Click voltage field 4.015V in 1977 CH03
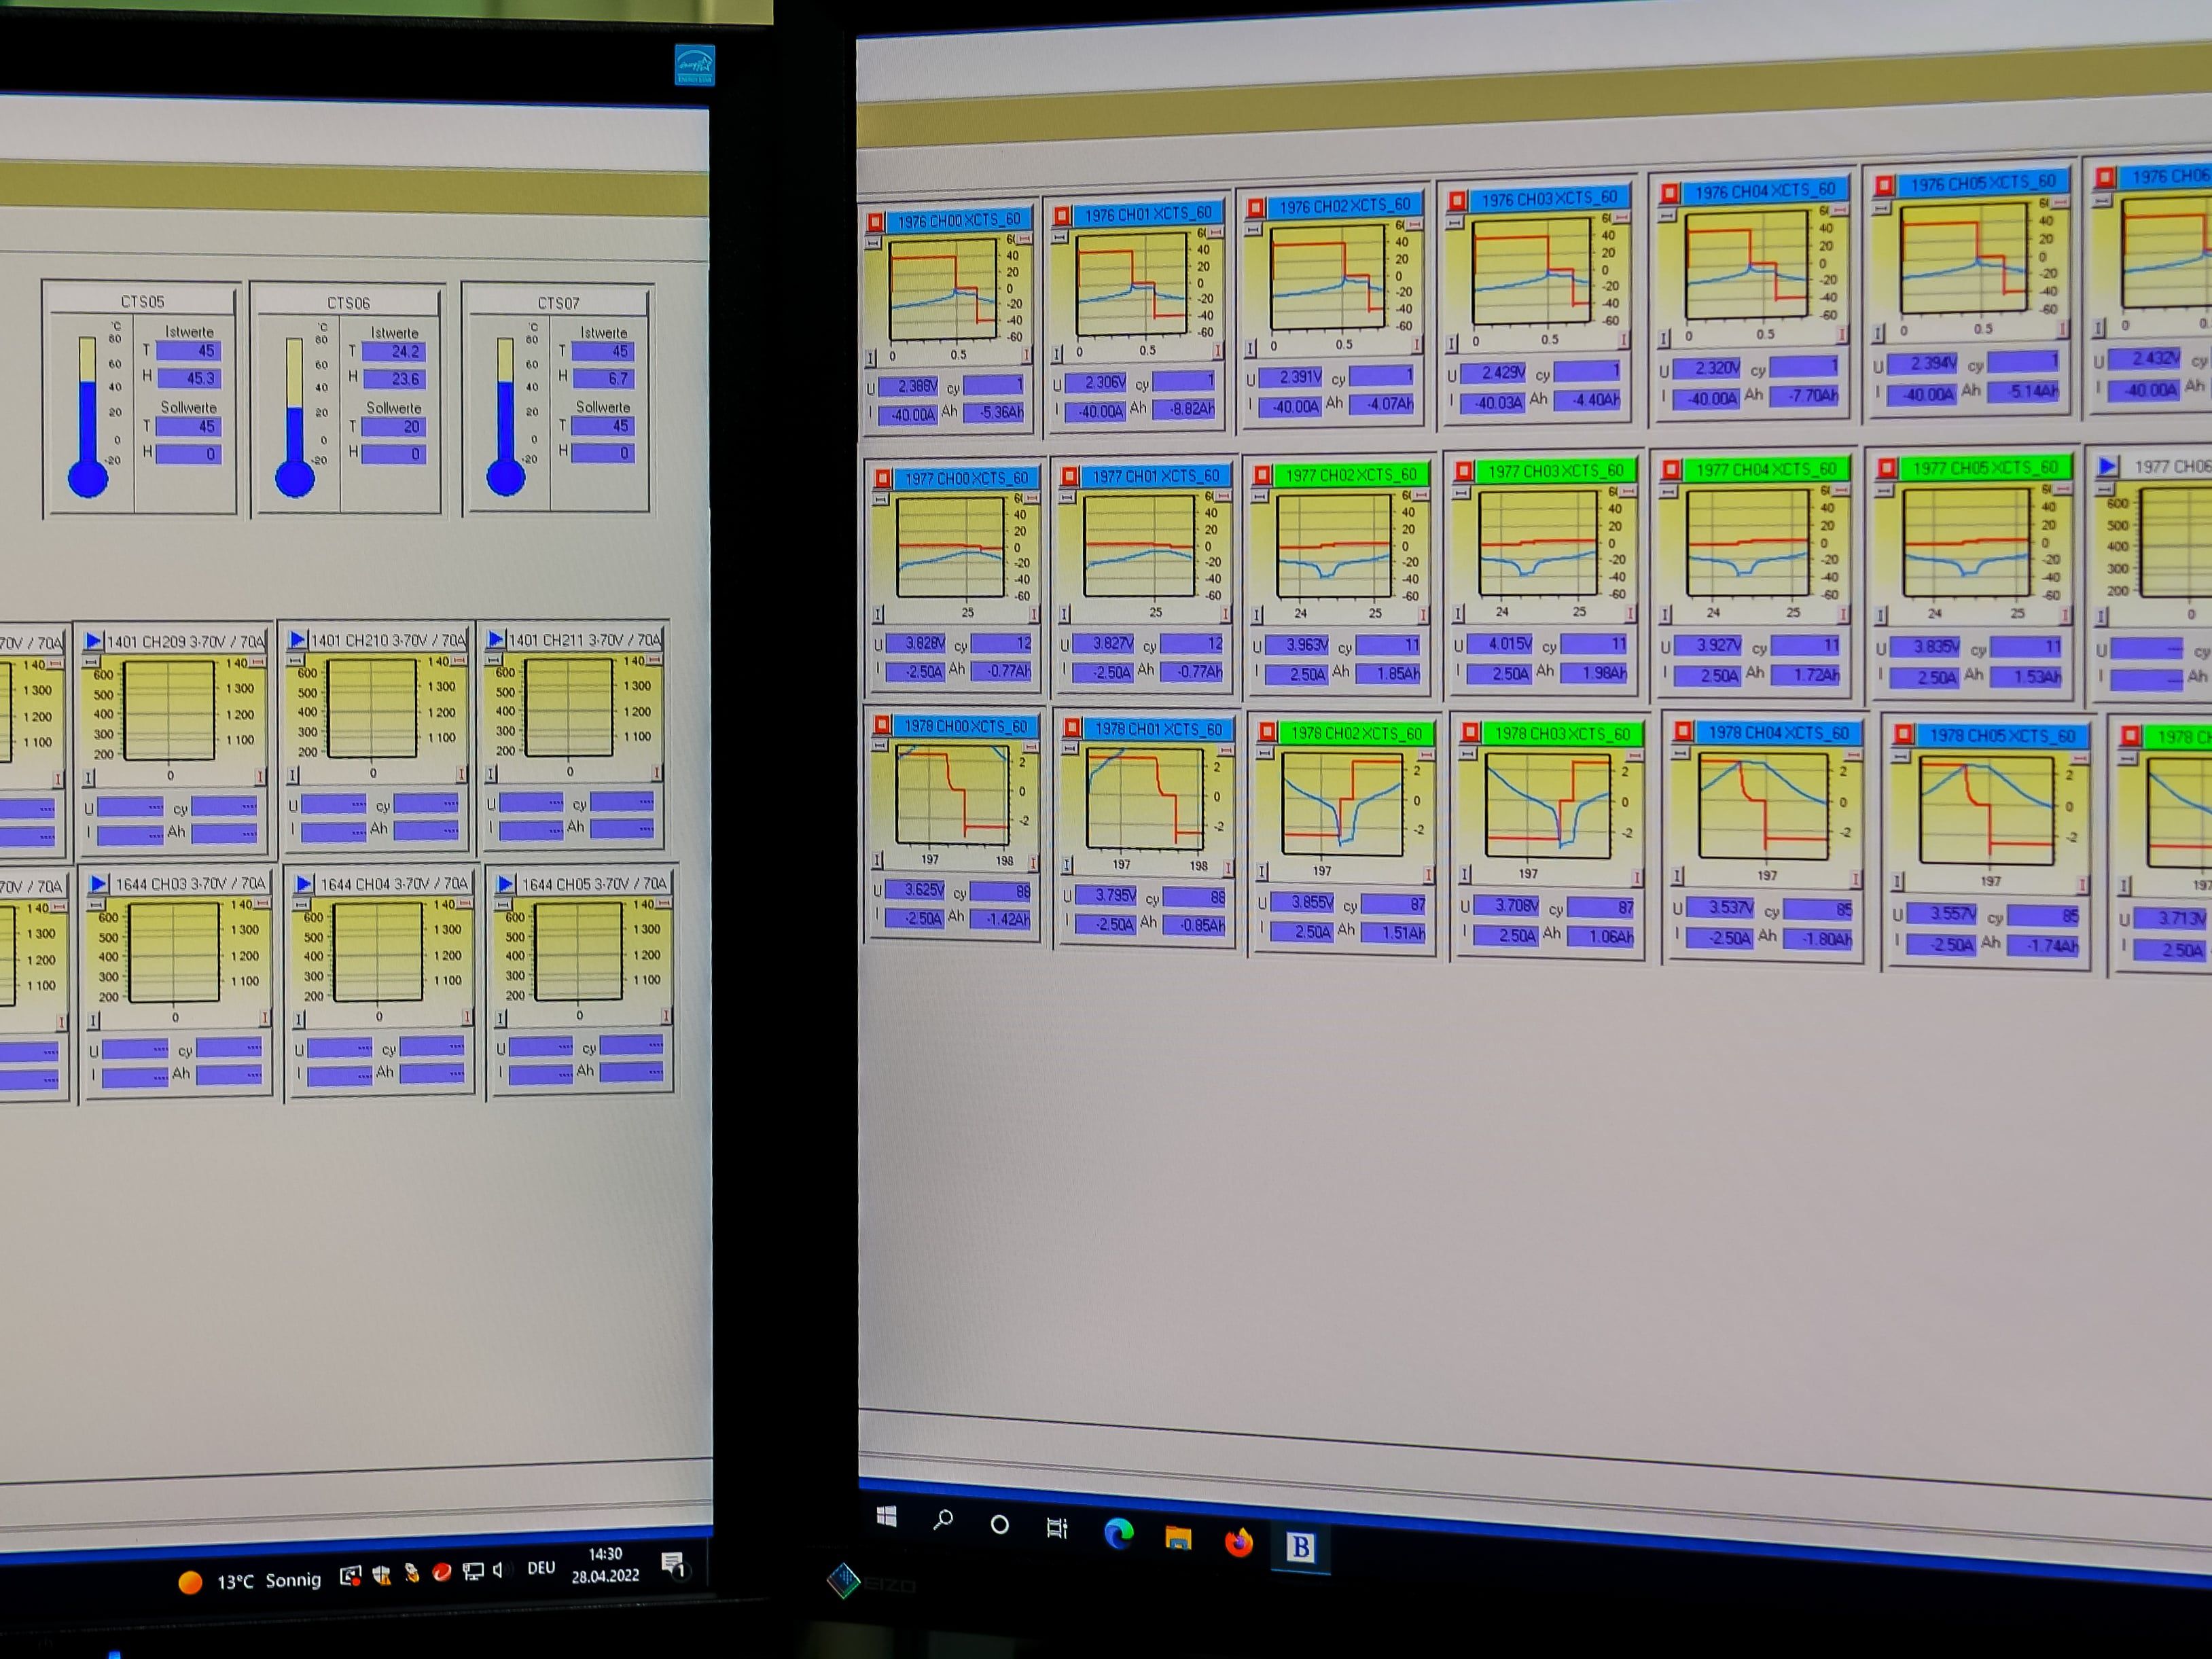 (1500, 644)
